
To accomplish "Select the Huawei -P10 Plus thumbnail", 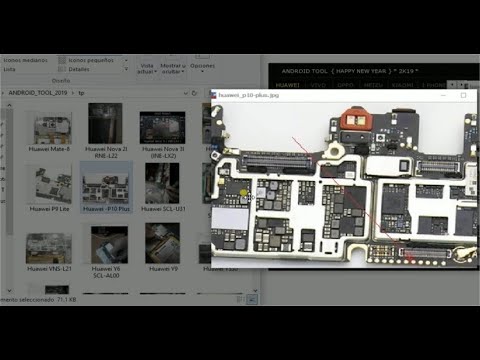I will [106, 188].
